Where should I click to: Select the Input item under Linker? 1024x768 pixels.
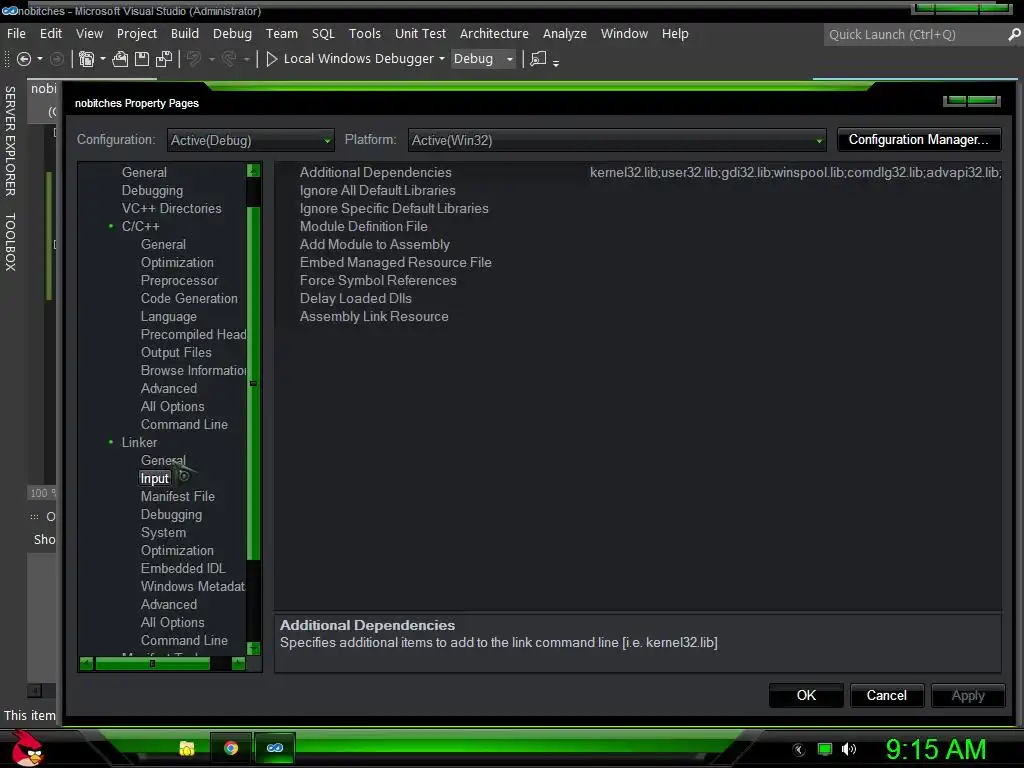pos(155,479)
